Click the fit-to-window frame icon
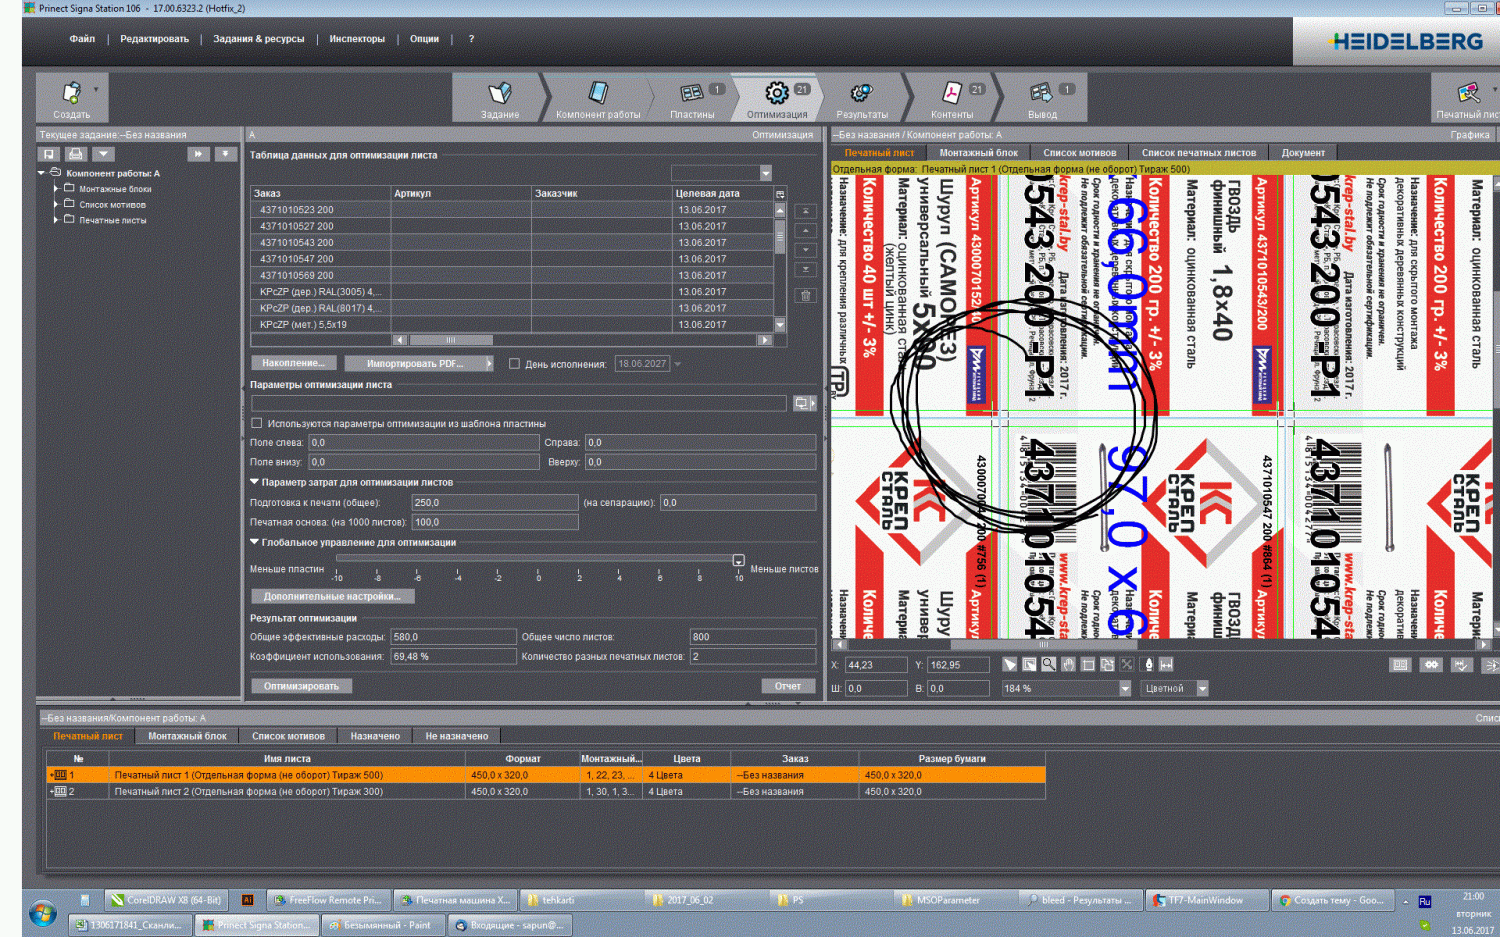Screen dimensions: 1500x937 [x=1088, y=664]
